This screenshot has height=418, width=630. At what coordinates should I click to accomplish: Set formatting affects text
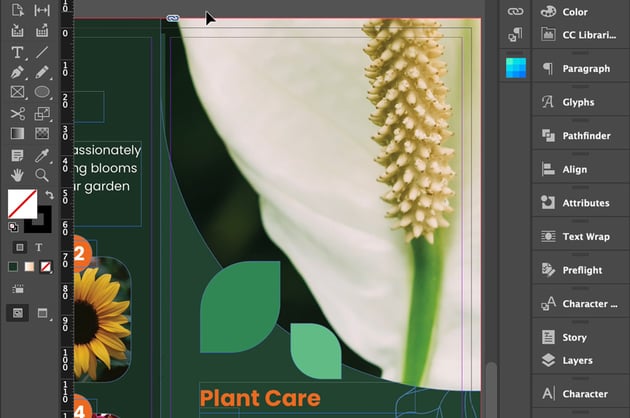click(x=39, y=247)
